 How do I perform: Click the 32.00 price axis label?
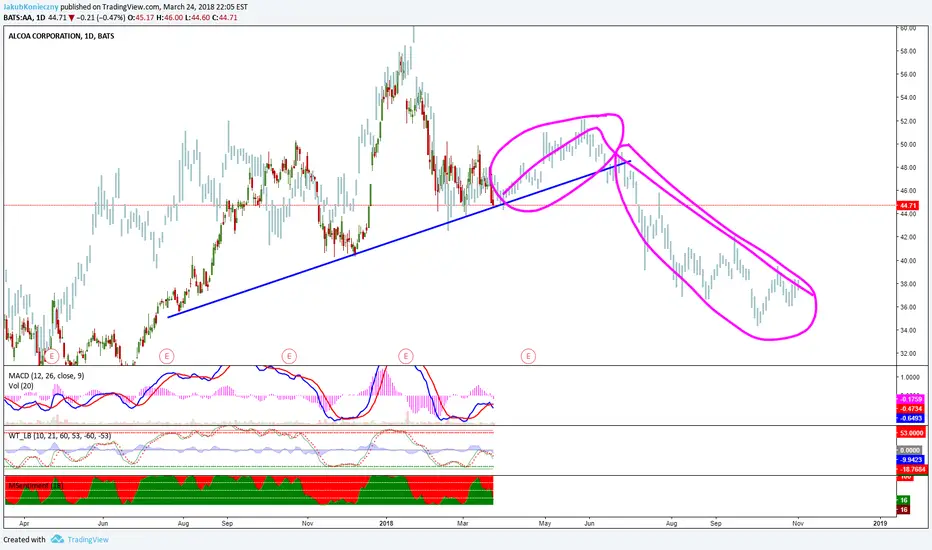click(x=907, y=354)
